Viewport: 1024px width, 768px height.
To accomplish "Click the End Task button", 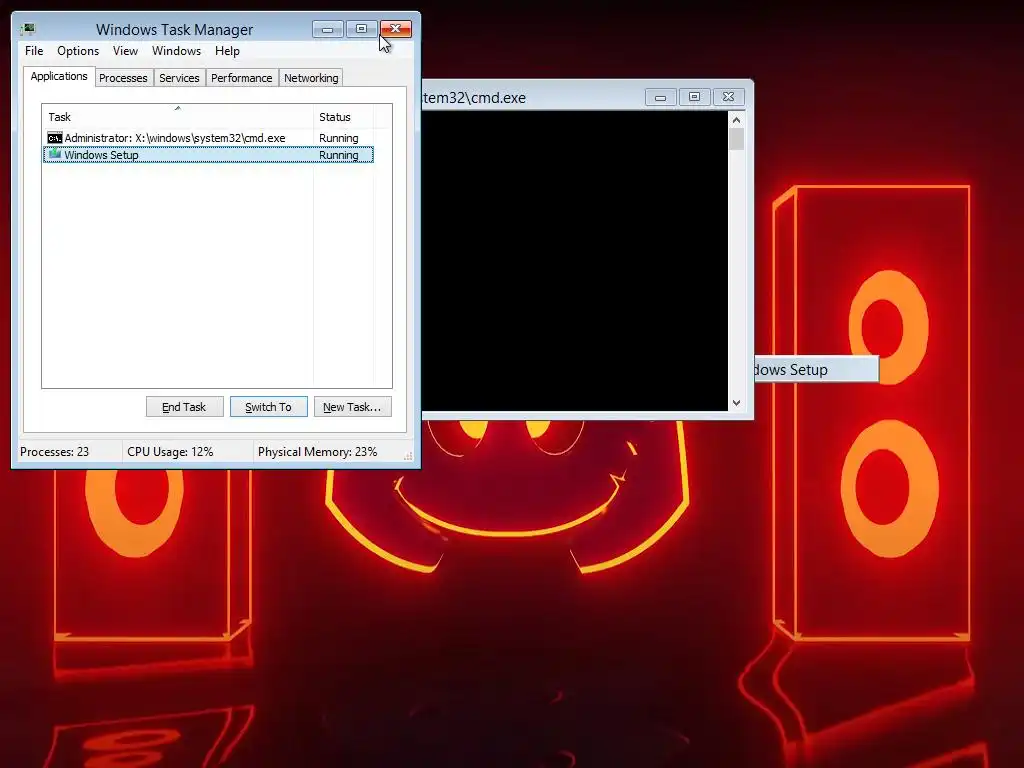I will (x=184, y=407).
